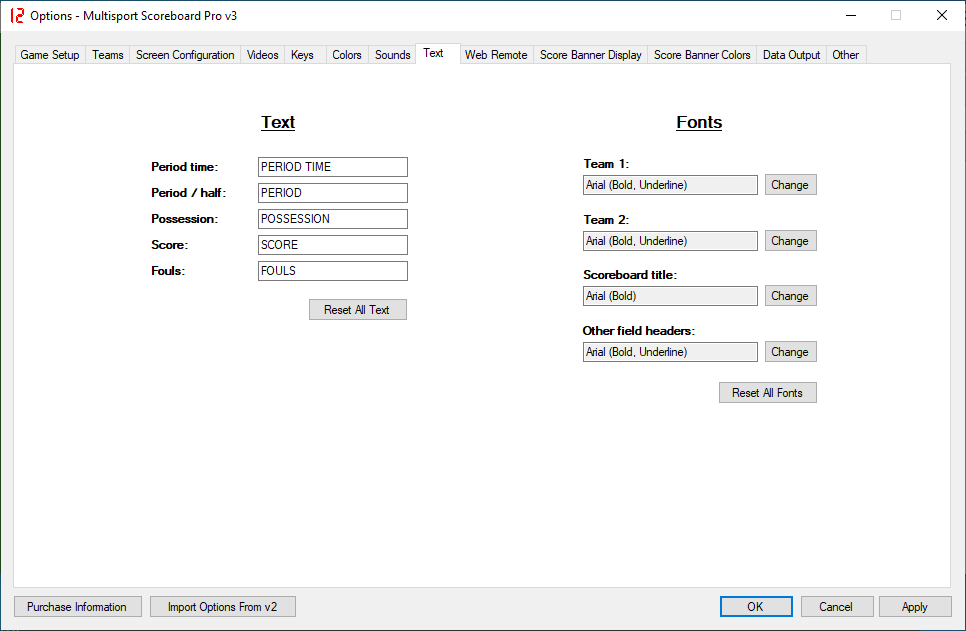Click the Period time text field

332,167
